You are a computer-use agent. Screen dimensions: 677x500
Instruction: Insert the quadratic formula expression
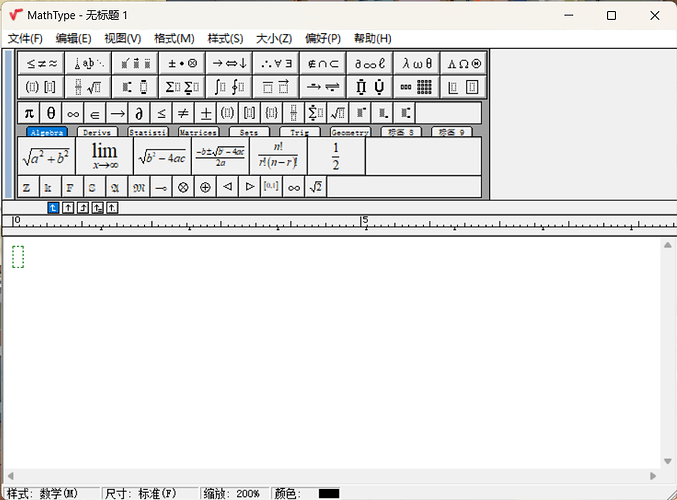220,156
